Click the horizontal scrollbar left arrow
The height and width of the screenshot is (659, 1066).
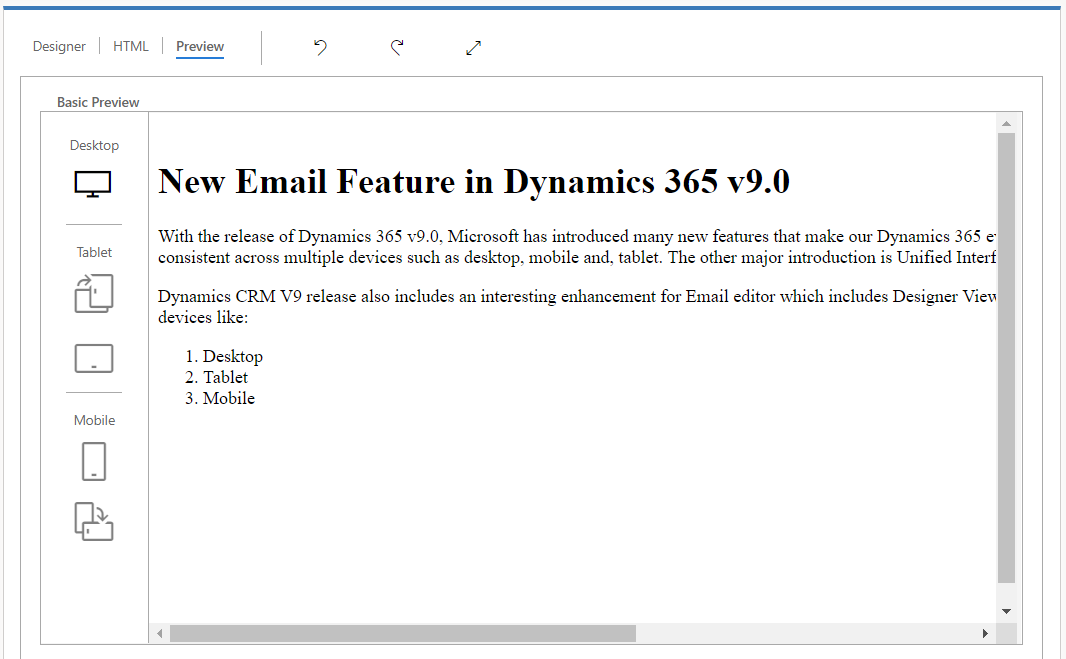160,633
